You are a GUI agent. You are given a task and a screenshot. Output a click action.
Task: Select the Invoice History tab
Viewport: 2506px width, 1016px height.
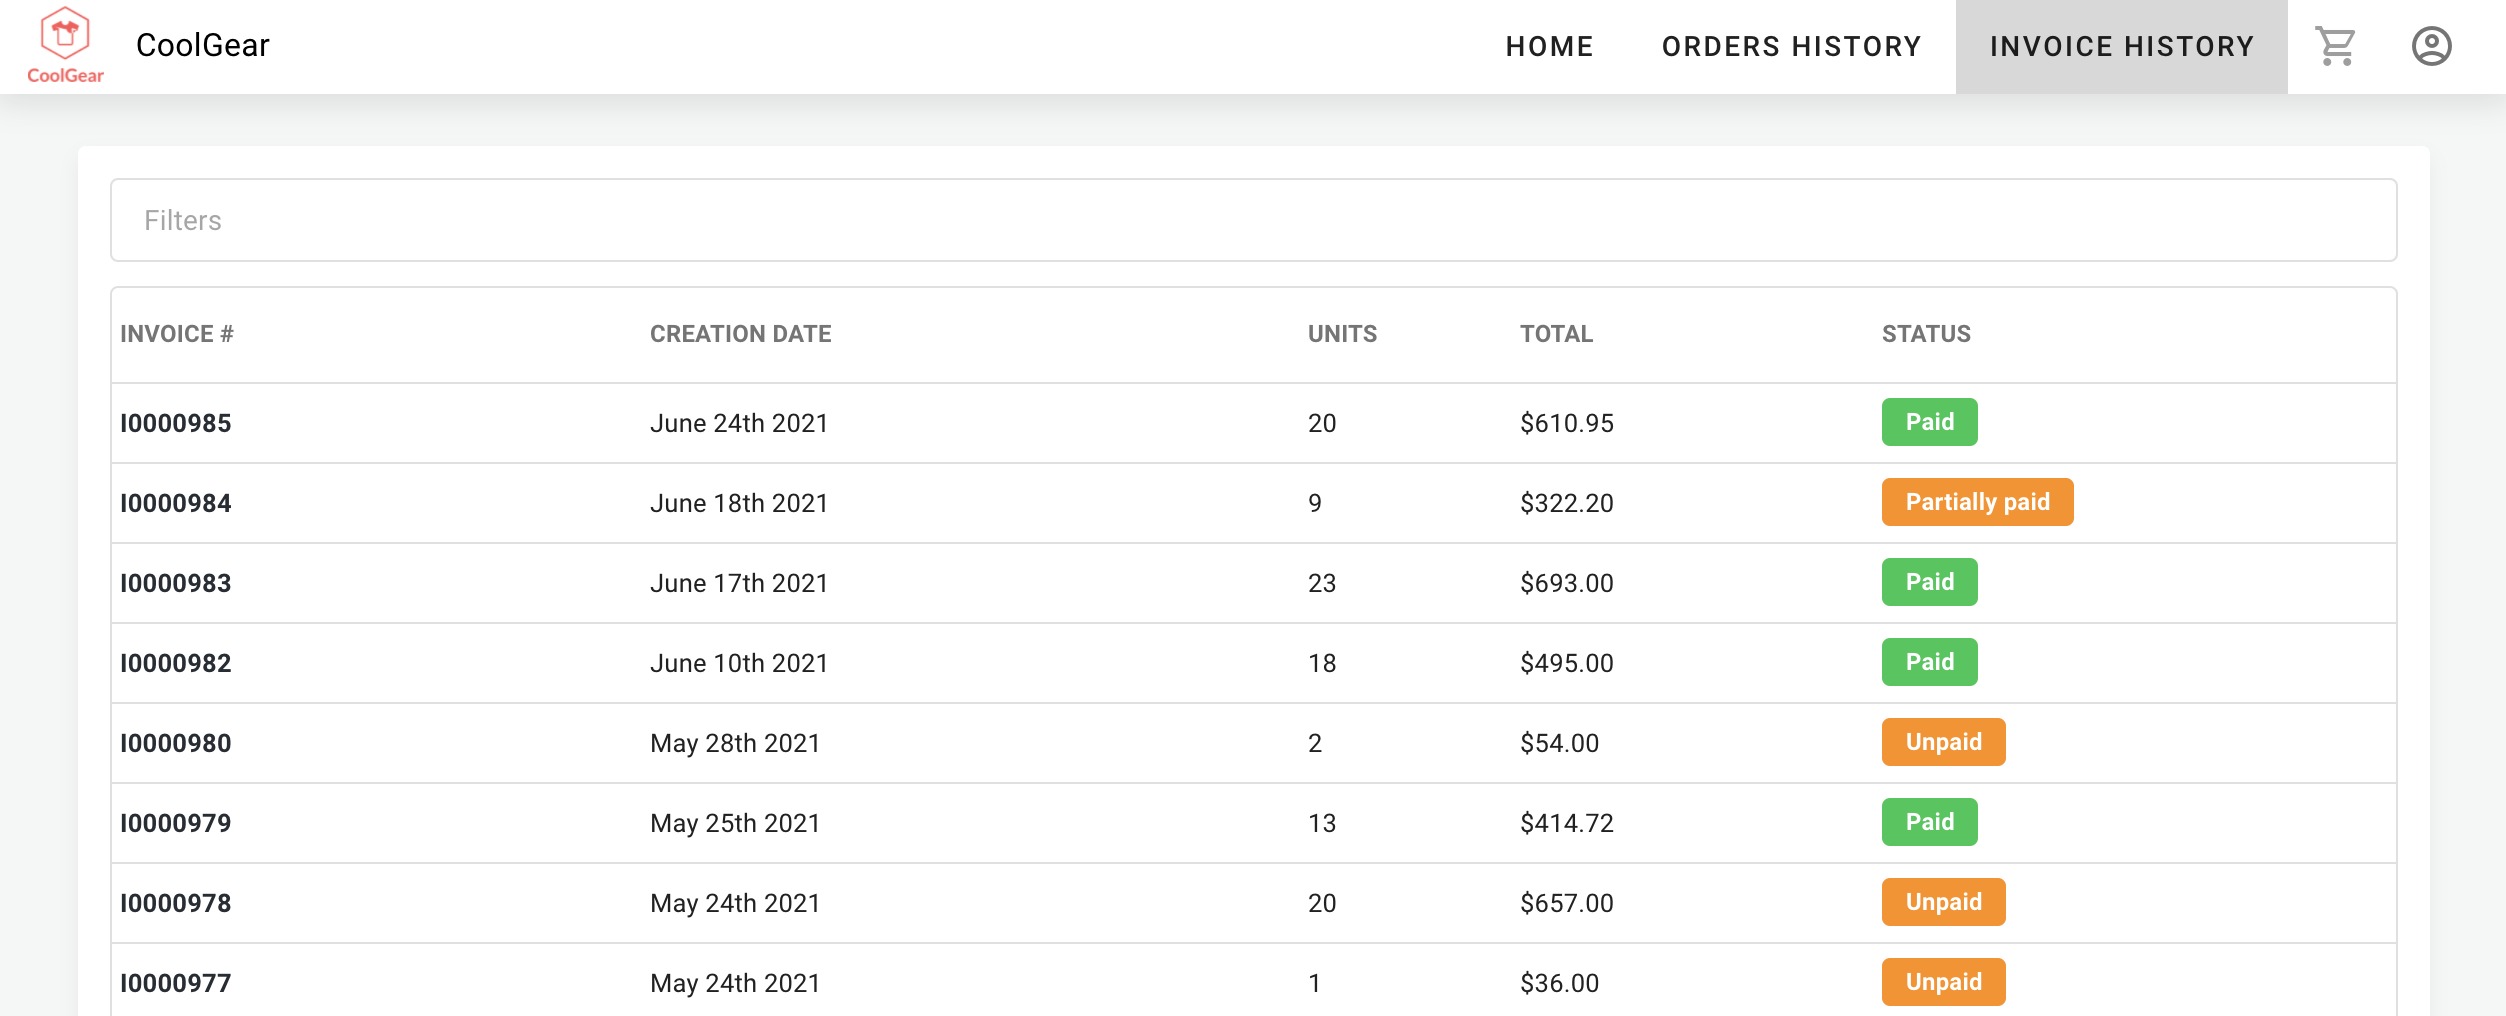(2121, 46)
